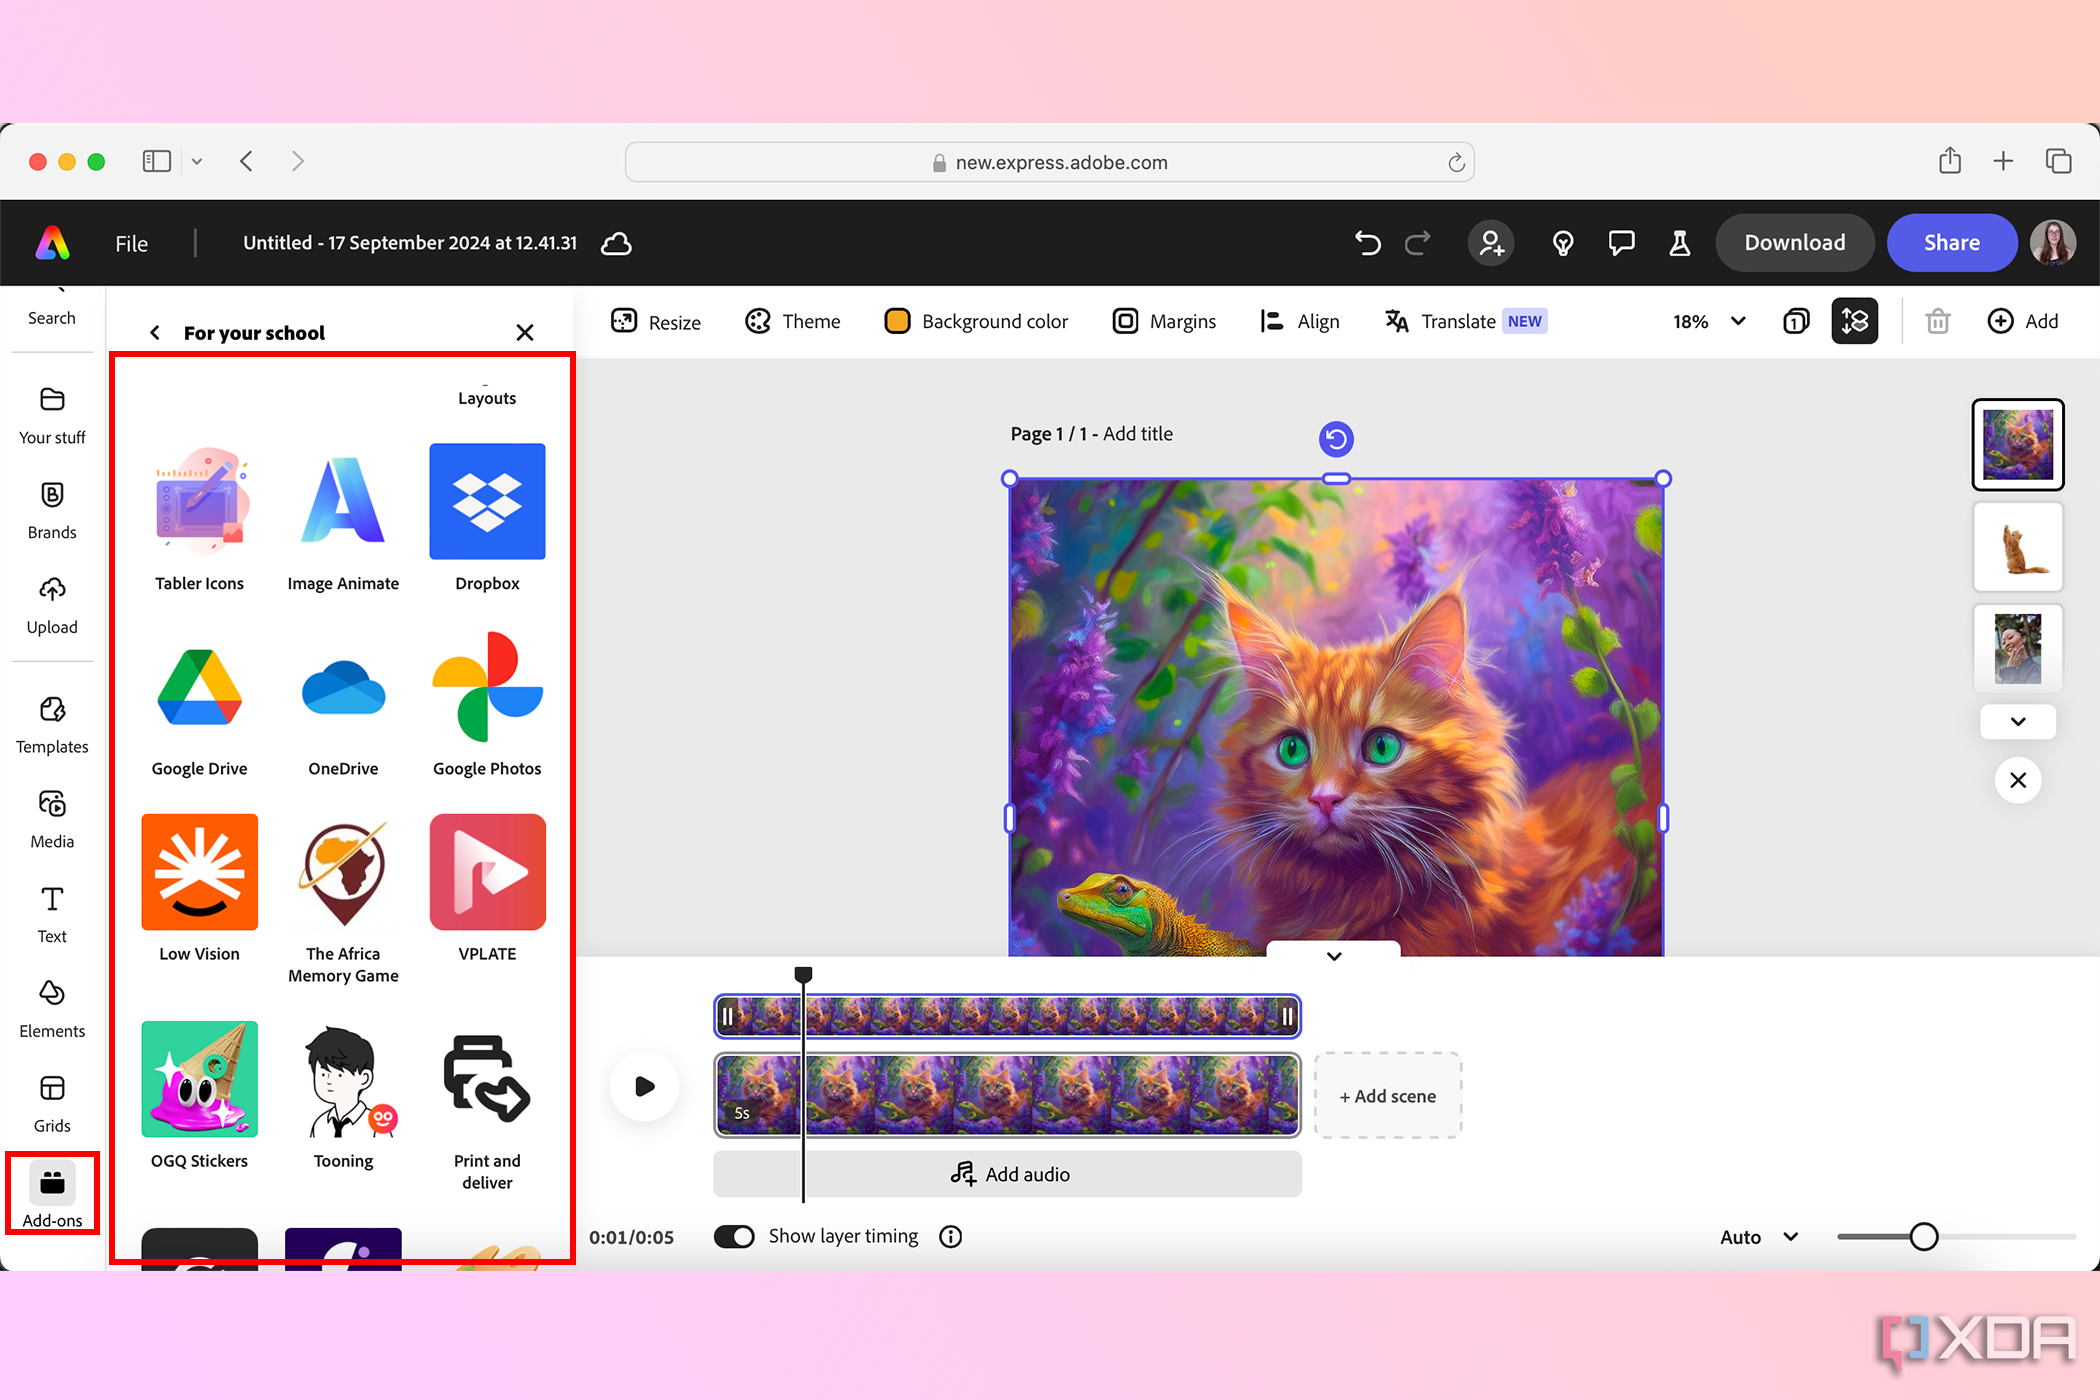This screenshot has height=1400, width=2100.
Task: Select the cat painting layer thumbnail
Action: (2018, 444)
